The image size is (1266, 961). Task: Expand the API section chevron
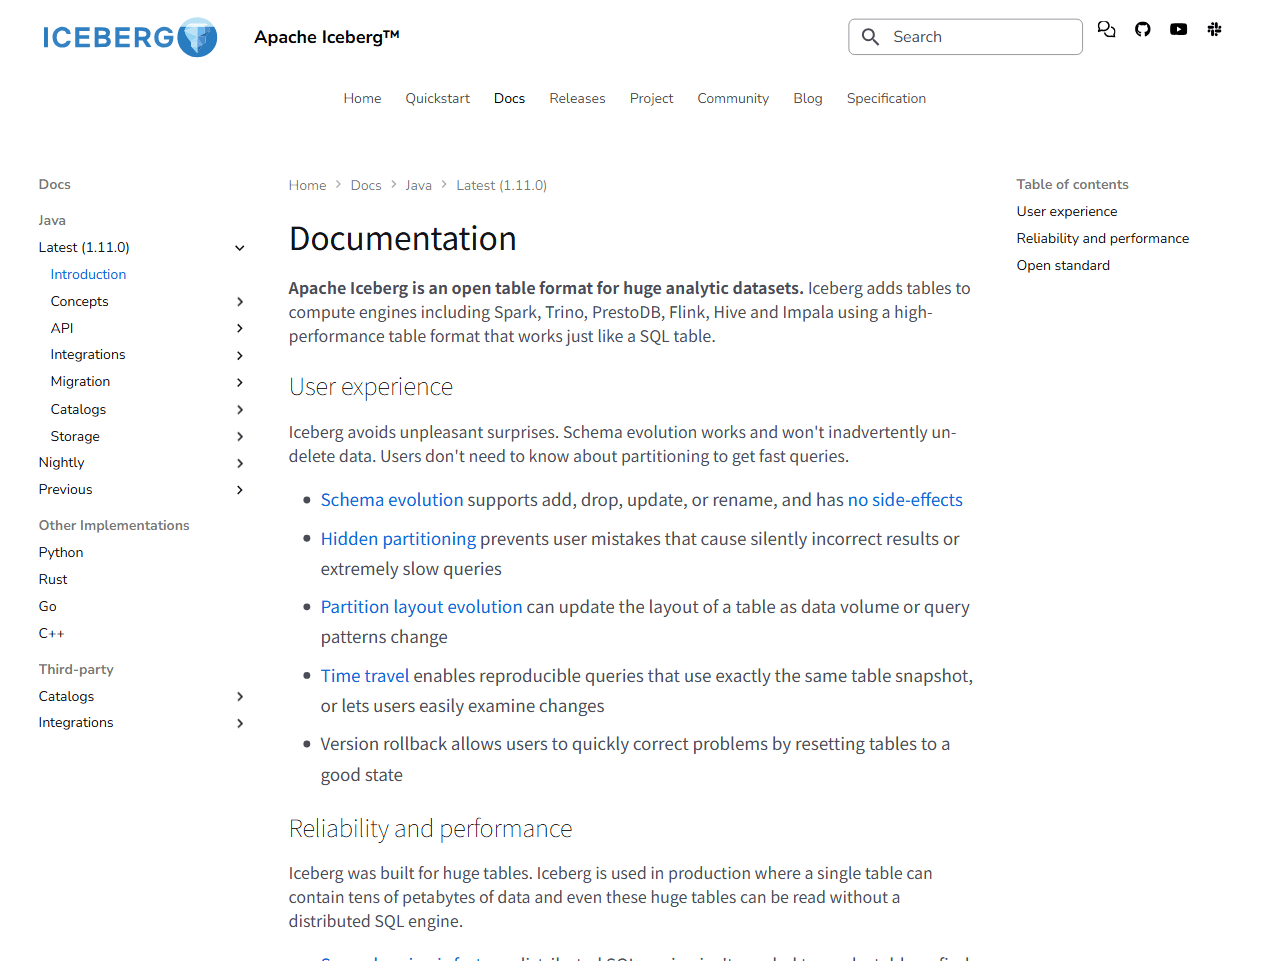[x=240, y=329]
